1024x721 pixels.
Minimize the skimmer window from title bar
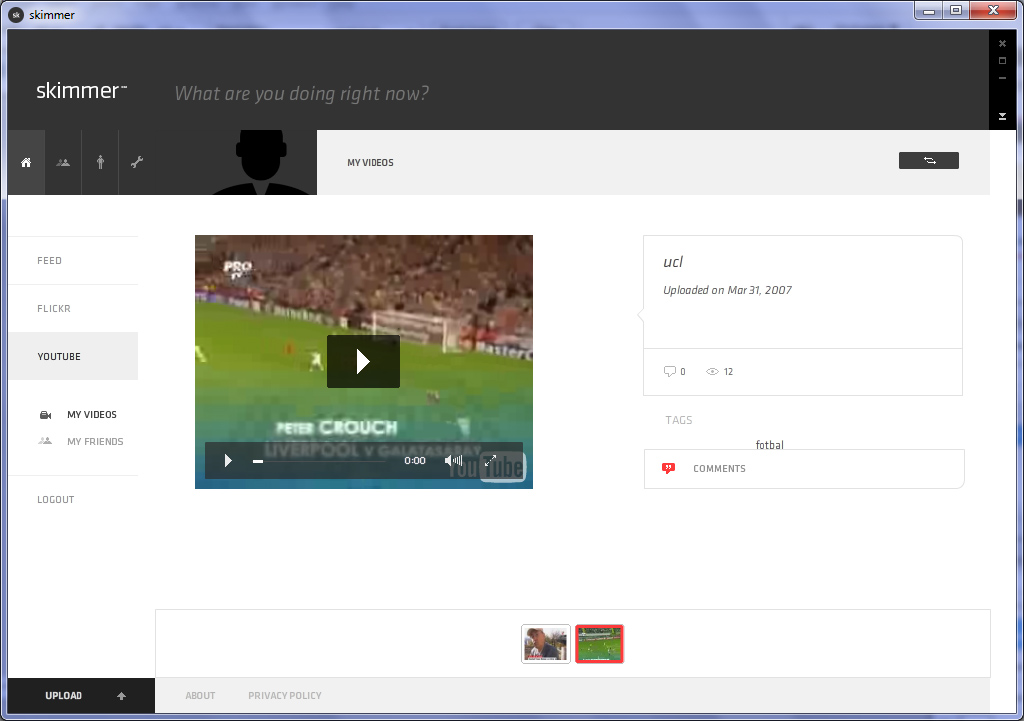coord(929,10)
